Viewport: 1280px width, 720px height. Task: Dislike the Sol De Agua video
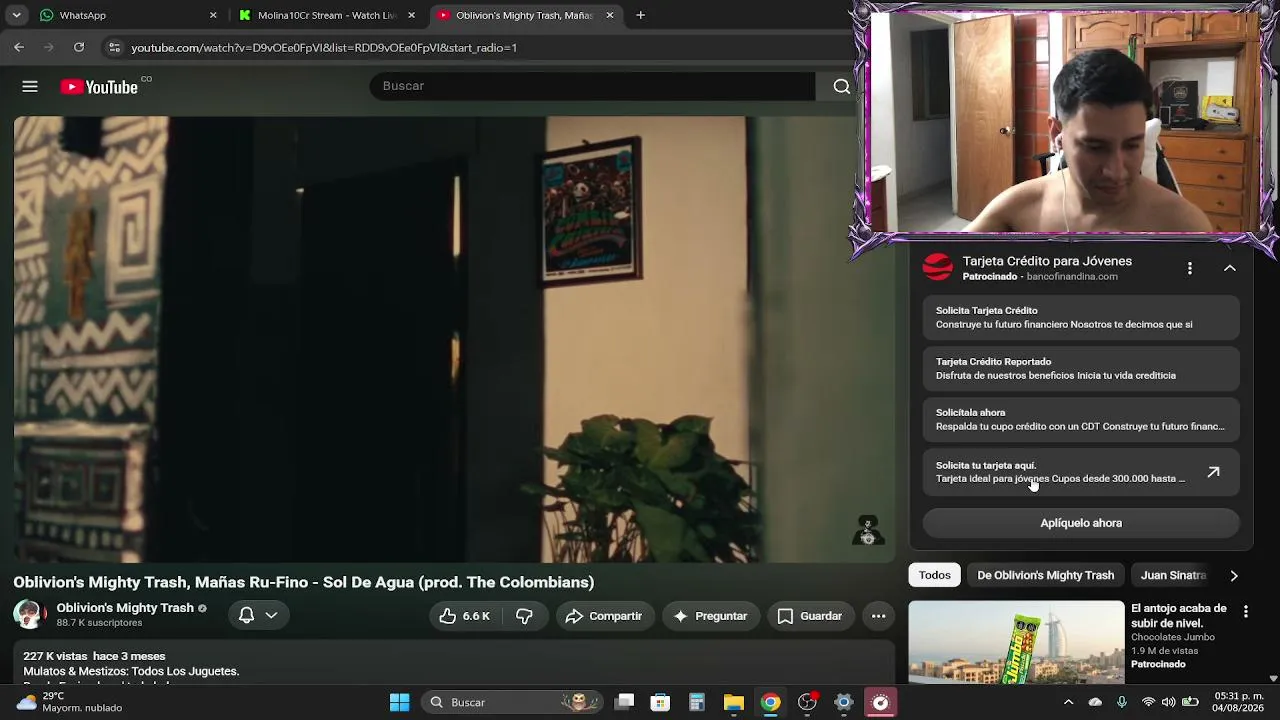click(524, 616)
